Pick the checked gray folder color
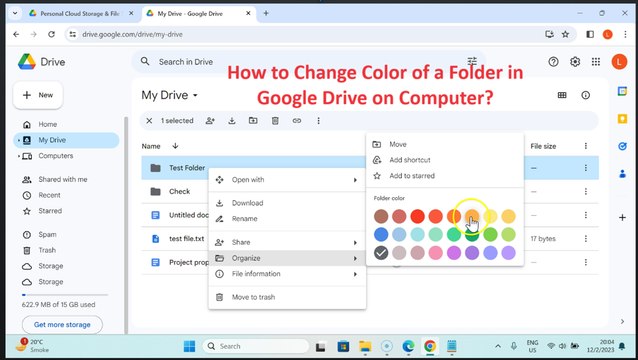The width and height of the screenshot is (638, 360). coord(381,253)
